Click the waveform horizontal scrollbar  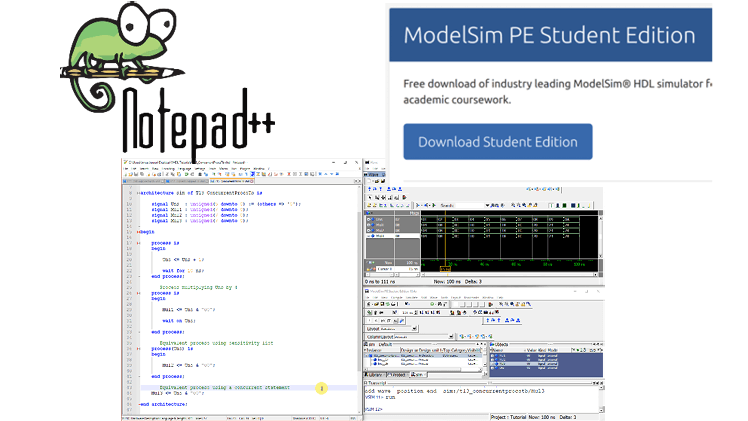coord(509,275)
